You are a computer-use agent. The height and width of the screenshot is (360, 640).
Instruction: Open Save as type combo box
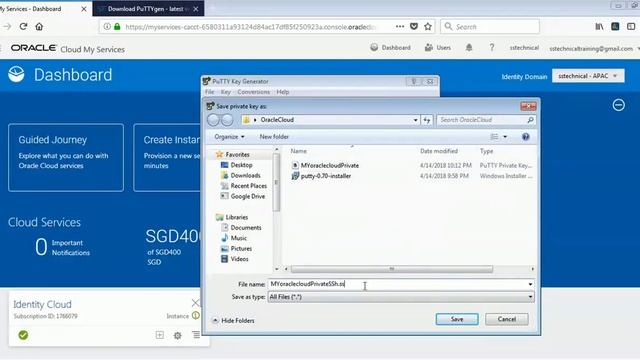401,297
